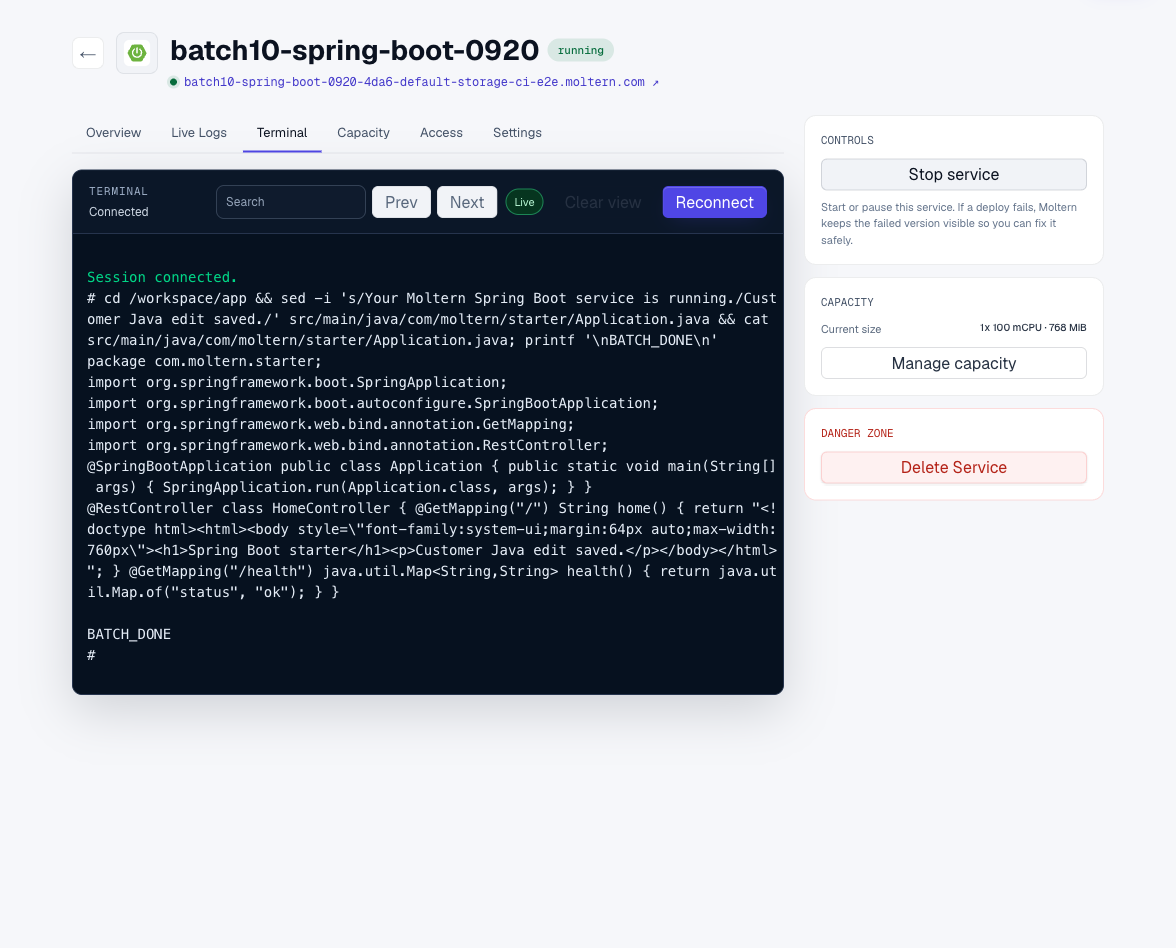Click the SpringBootApplication import line
The height and width of the screenshot is (948, 1176).
tap(372, 403)
